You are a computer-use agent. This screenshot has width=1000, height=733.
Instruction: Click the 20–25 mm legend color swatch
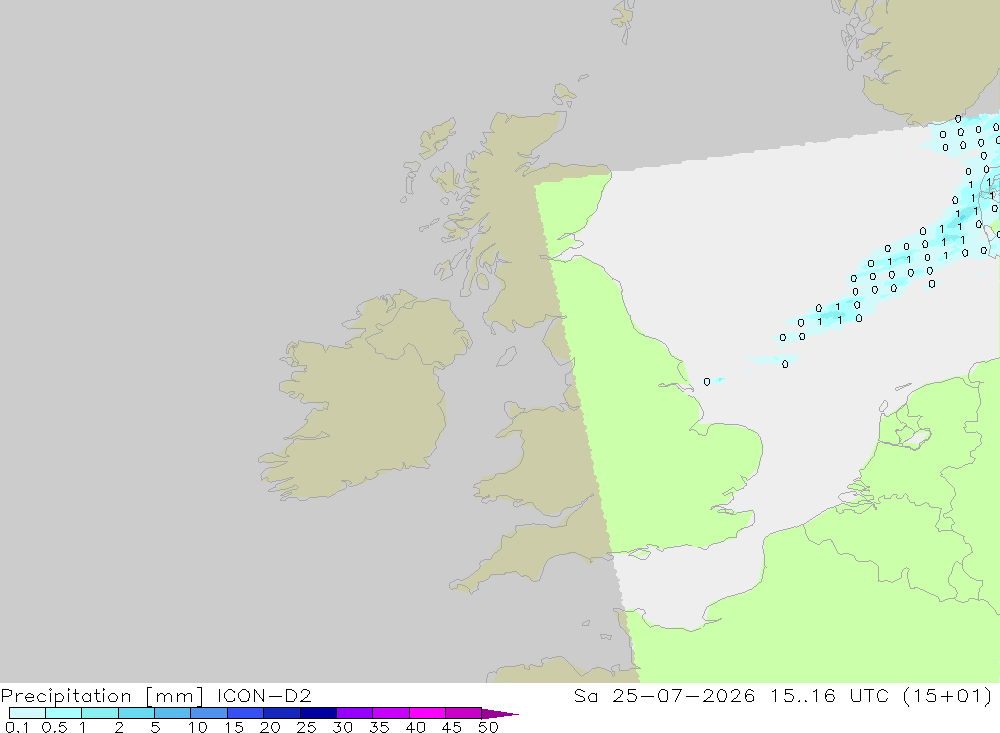click(x=281, y=713)
